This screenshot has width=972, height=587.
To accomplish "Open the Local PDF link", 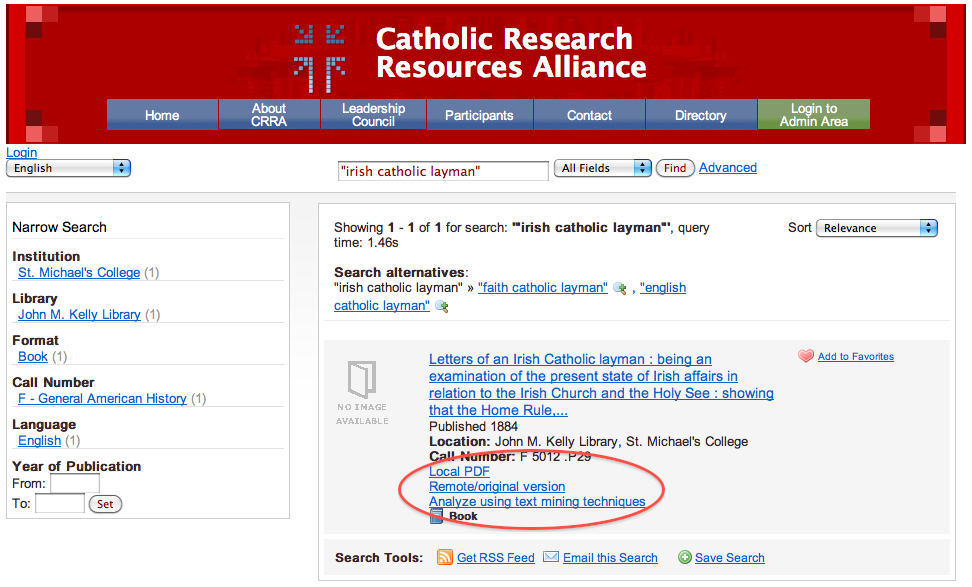I will click(x=459, y=472).
